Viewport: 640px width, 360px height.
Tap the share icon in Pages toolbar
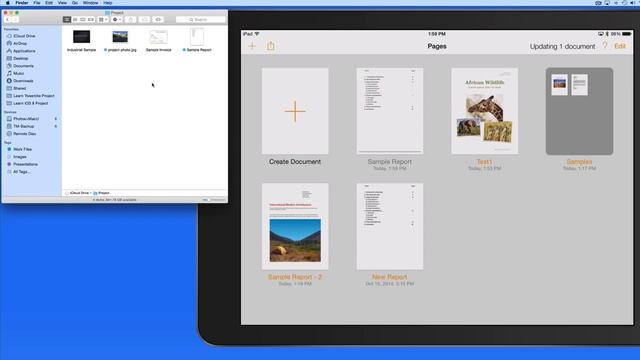(271, 46)
